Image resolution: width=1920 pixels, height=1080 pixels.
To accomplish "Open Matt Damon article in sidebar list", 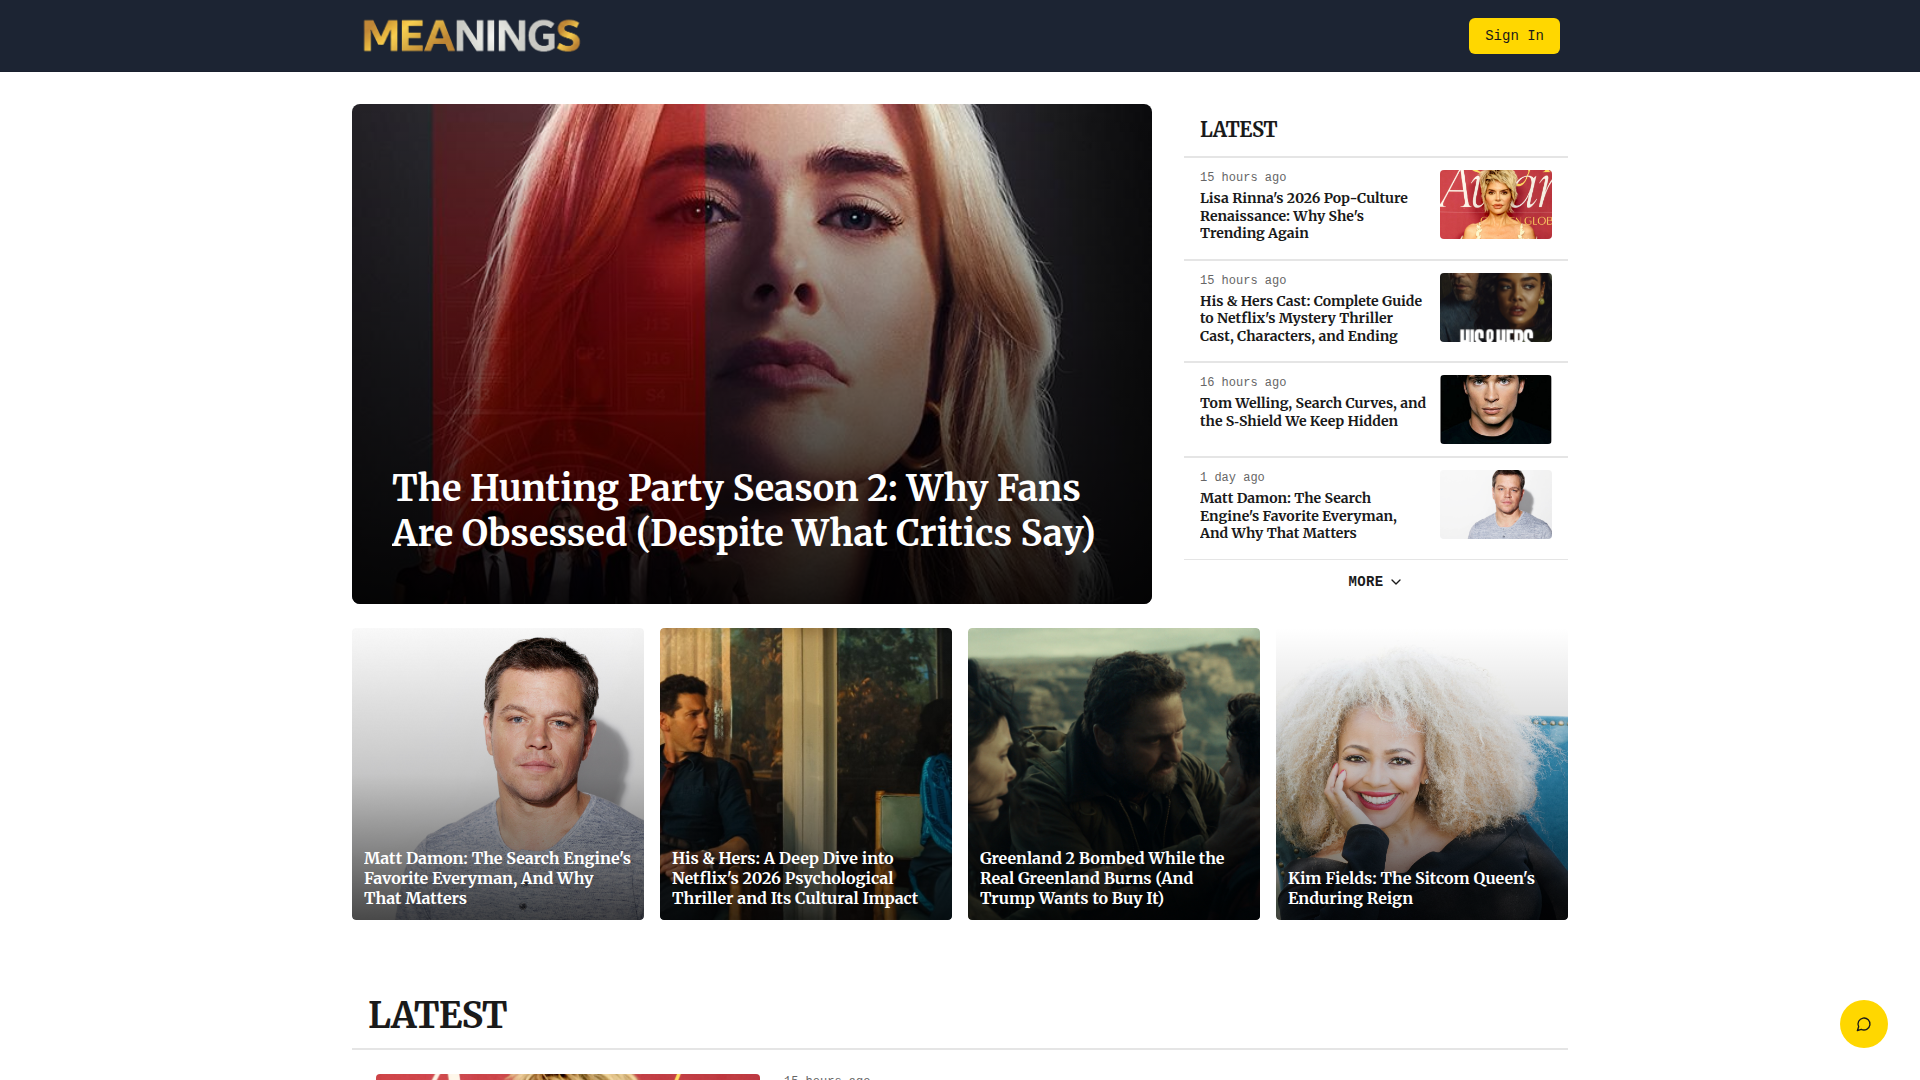I will point(1298,516).
